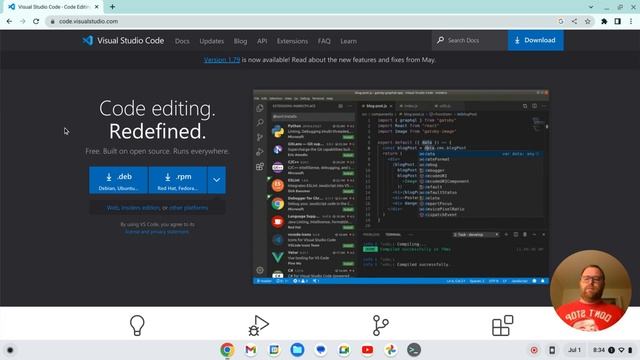Click the IntelliSense lightbulb icon
This screenshot has height=360, width=640.
[x=137, y=325]
